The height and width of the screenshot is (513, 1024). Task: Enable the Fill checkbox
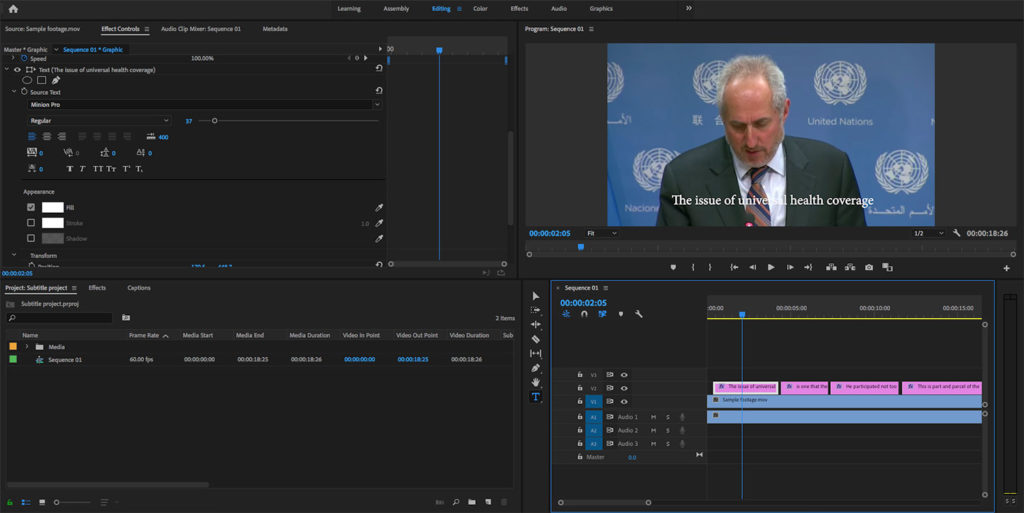click(31, 207)
